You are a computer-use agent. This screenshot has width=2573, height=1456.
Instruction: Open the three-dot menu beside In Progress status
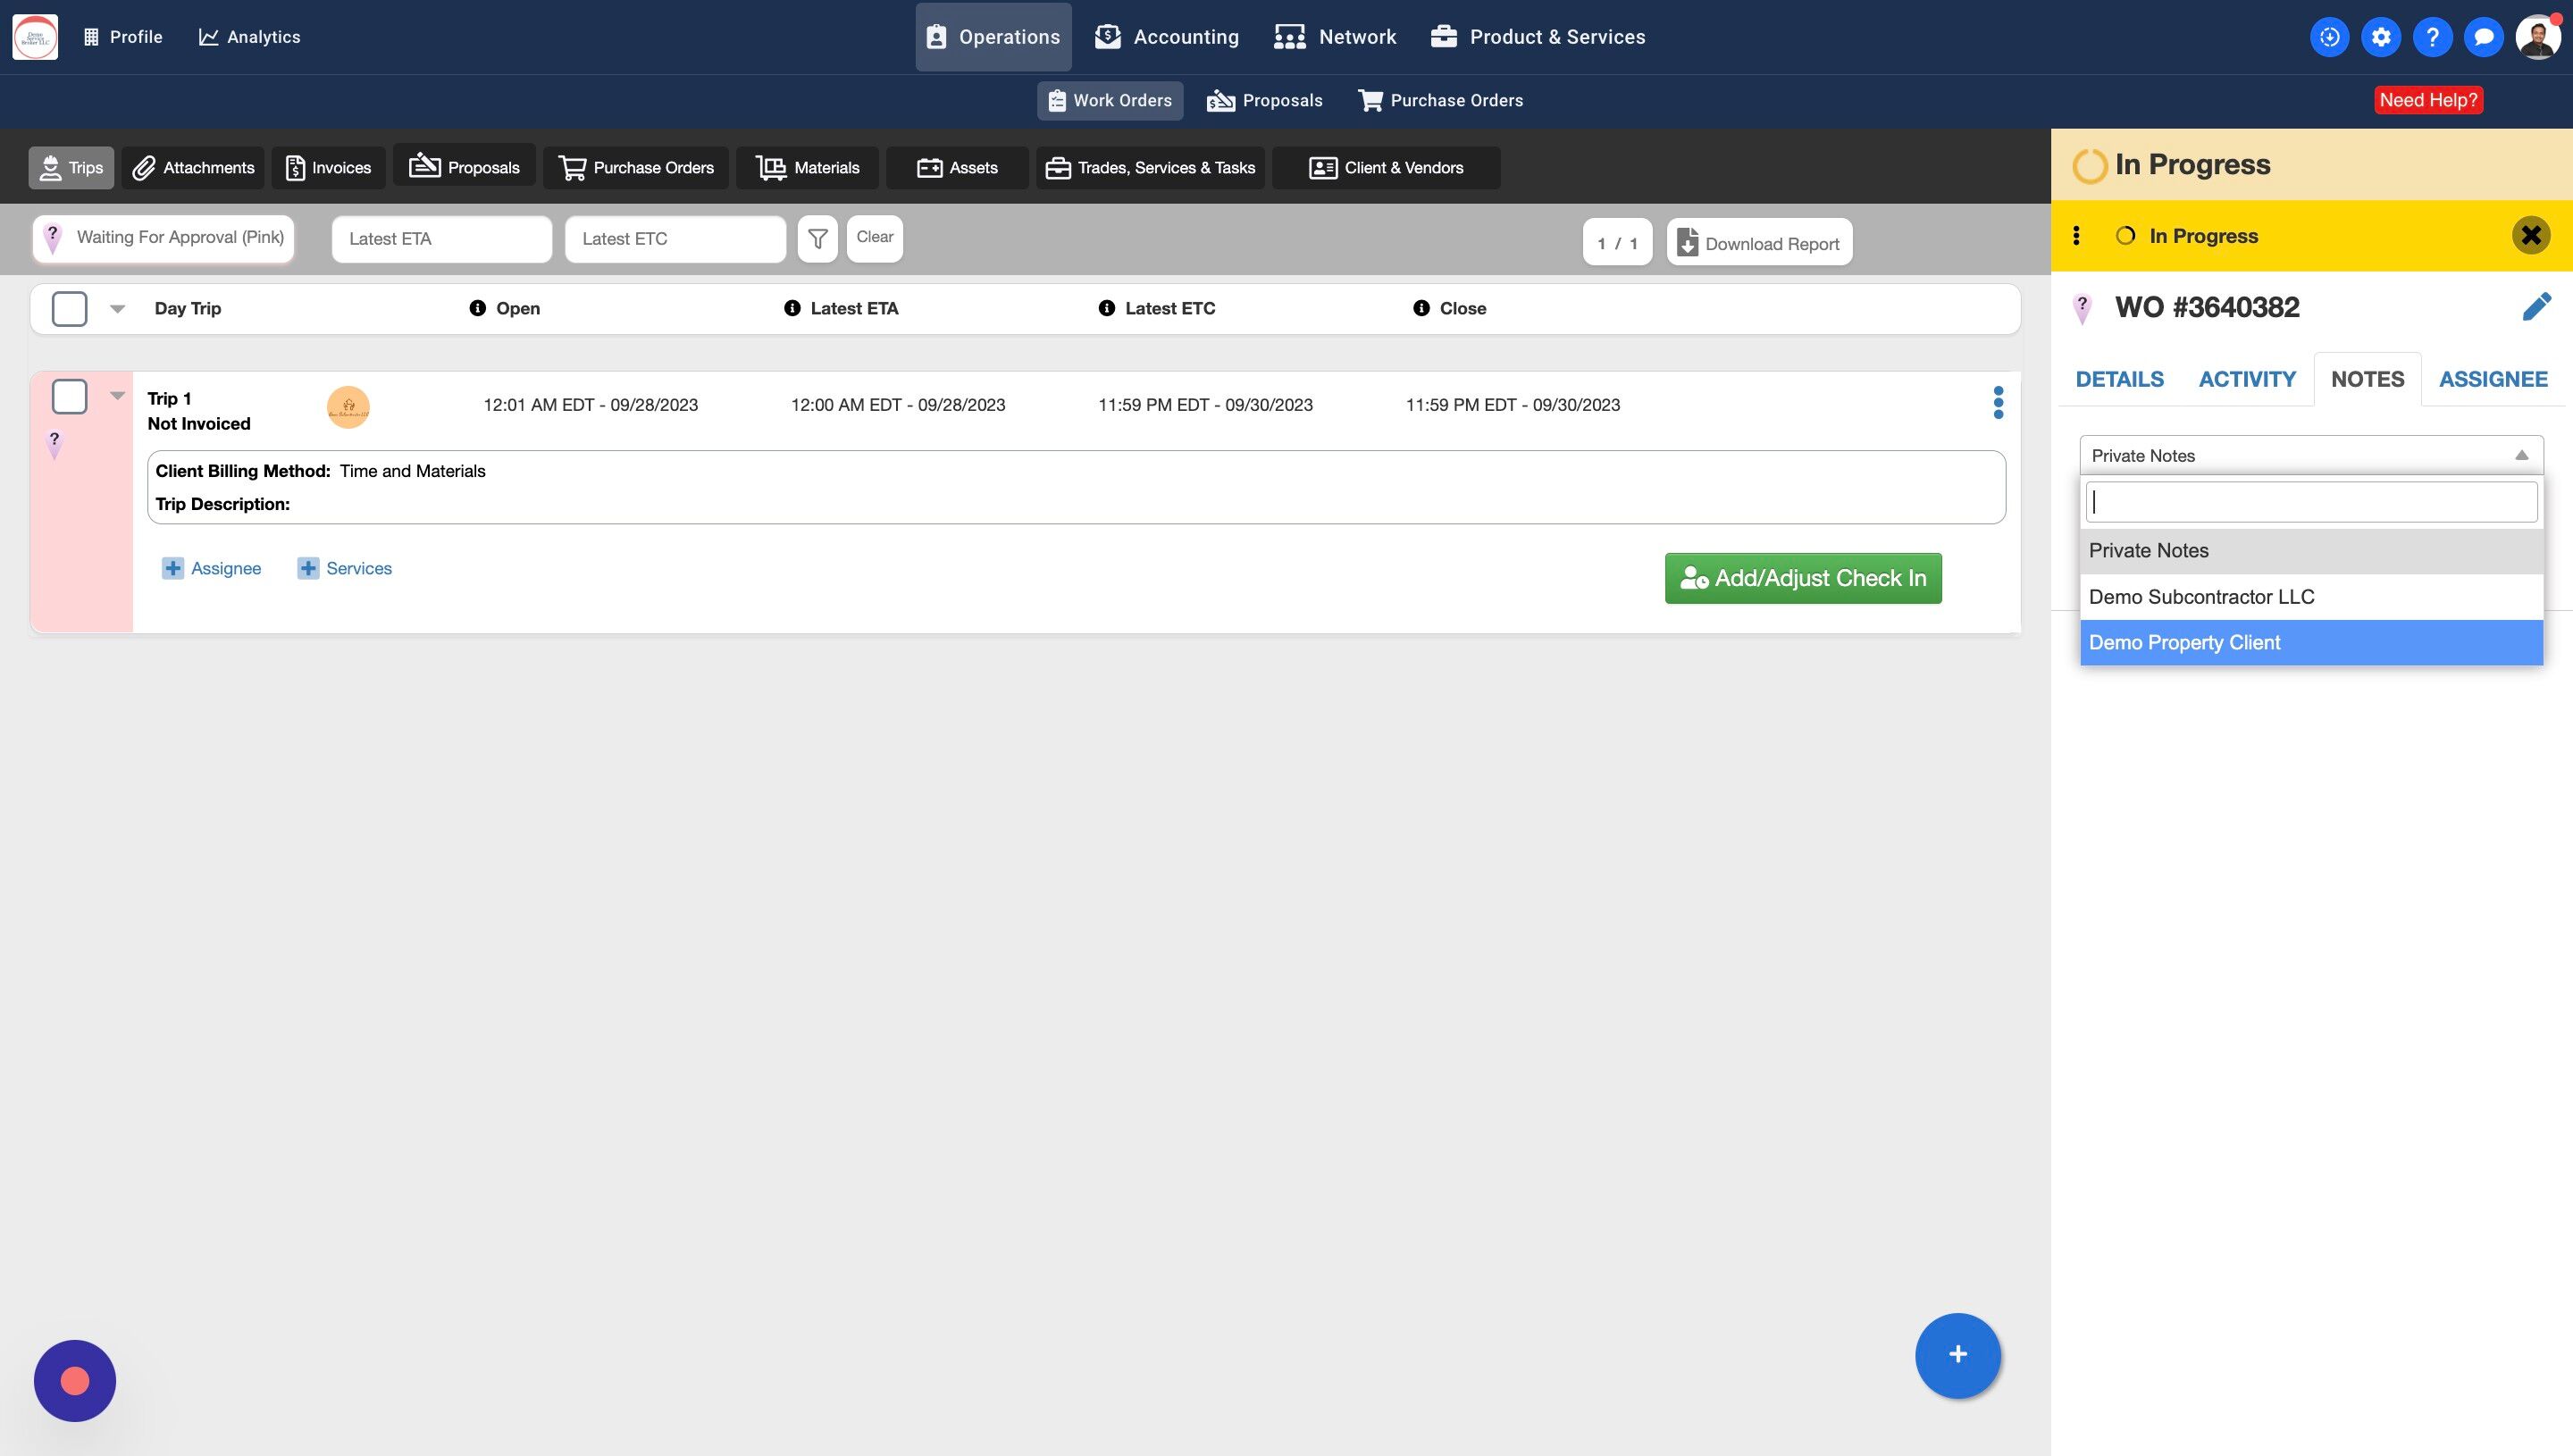coord(2077,236)
